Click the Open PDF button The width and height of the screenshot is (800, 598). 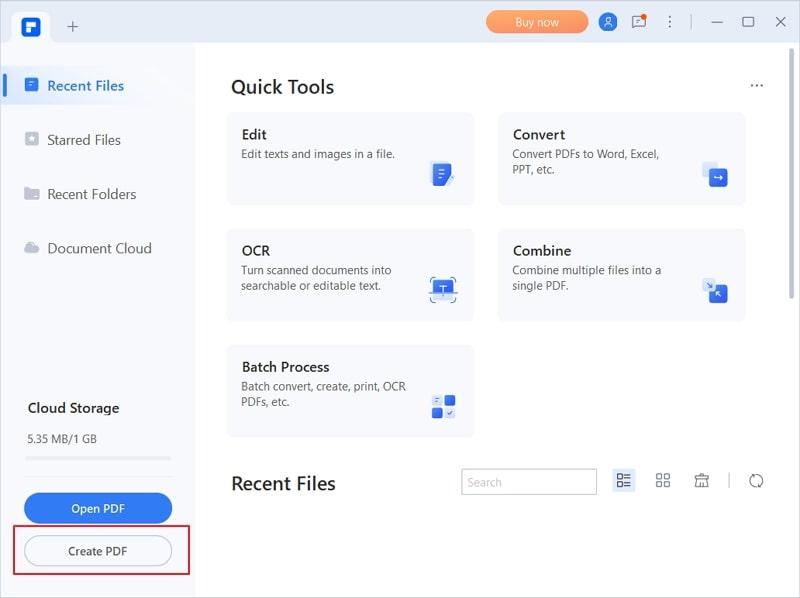98,508
